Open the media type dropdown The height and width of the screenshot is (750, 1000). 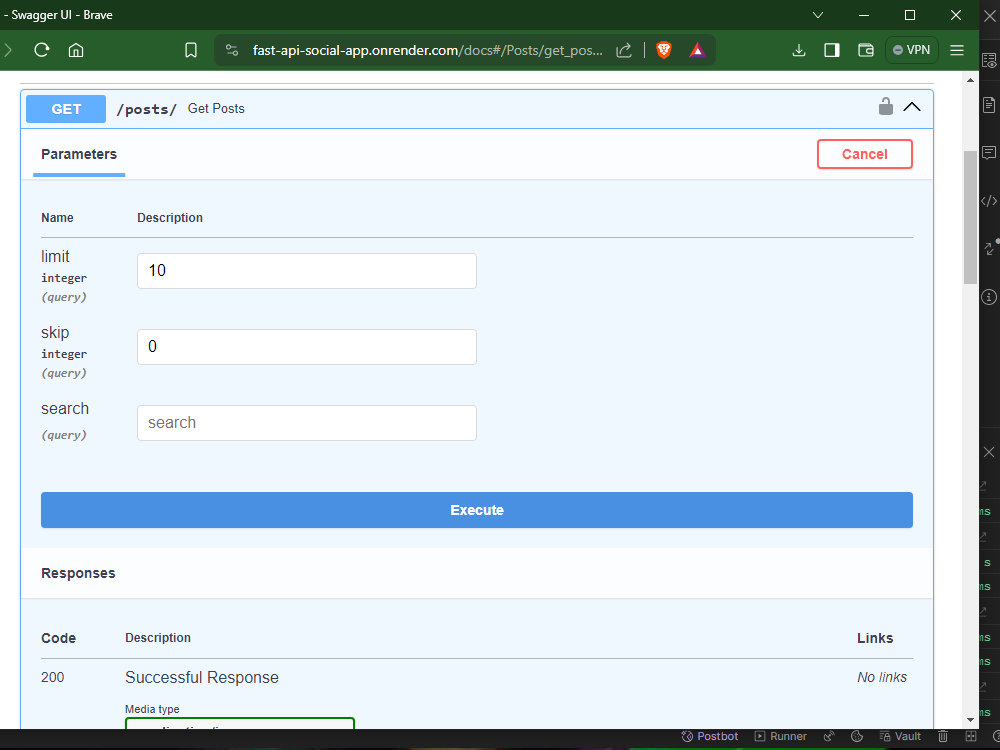240,723
